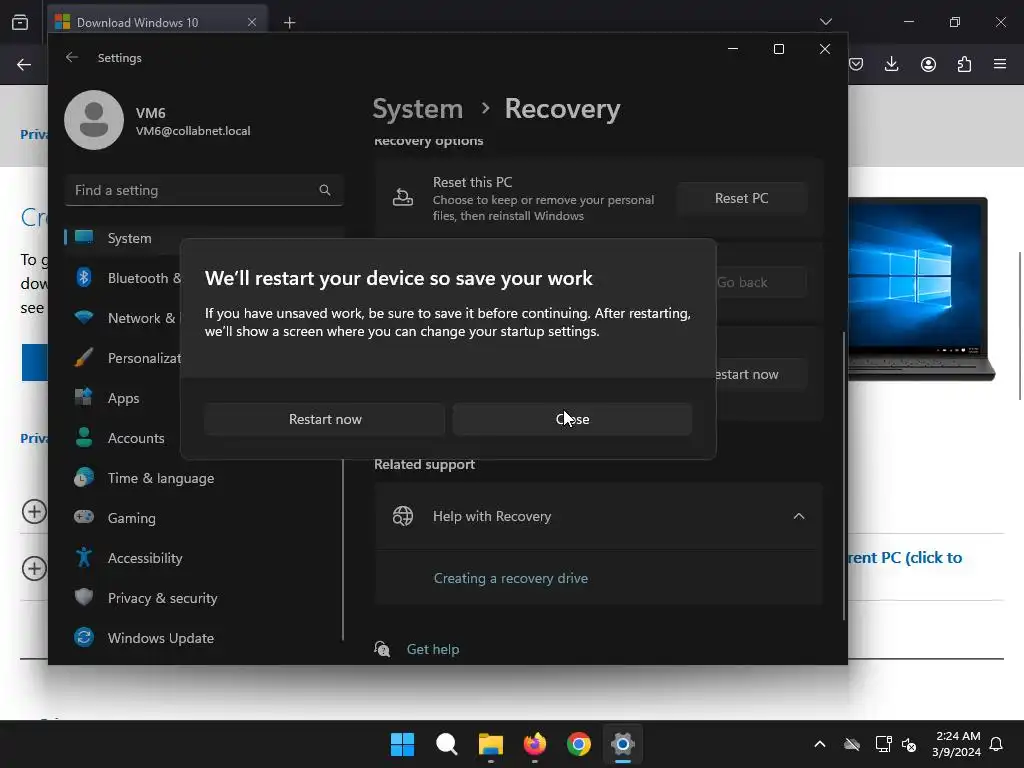The width and height of the screenshot is (1024, 768).
Task: Switch to Firefox on the taskbar
Action: click(535, 744)
